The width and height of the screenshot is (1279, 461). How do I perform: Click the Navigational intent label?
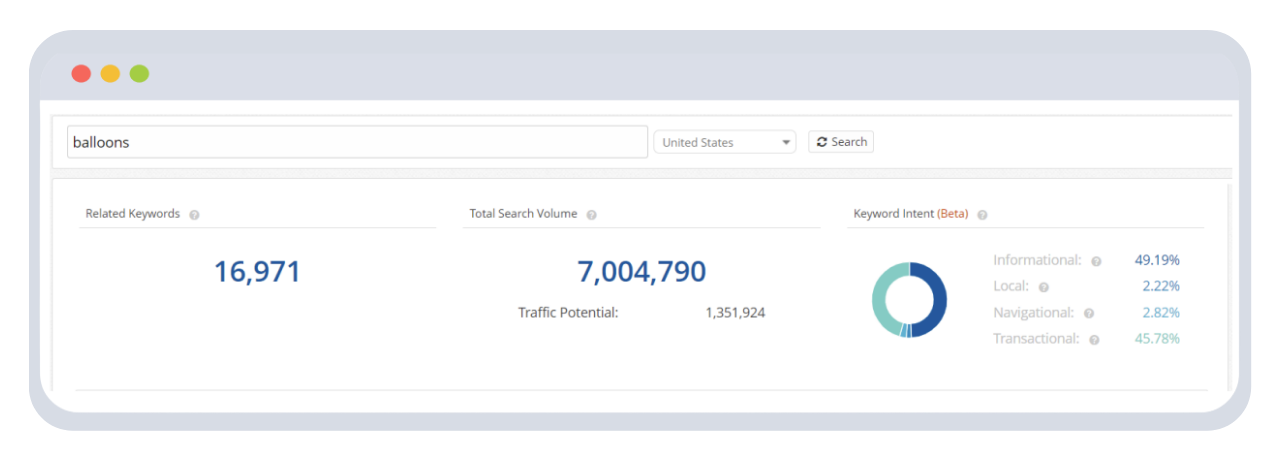[1033, 312]
